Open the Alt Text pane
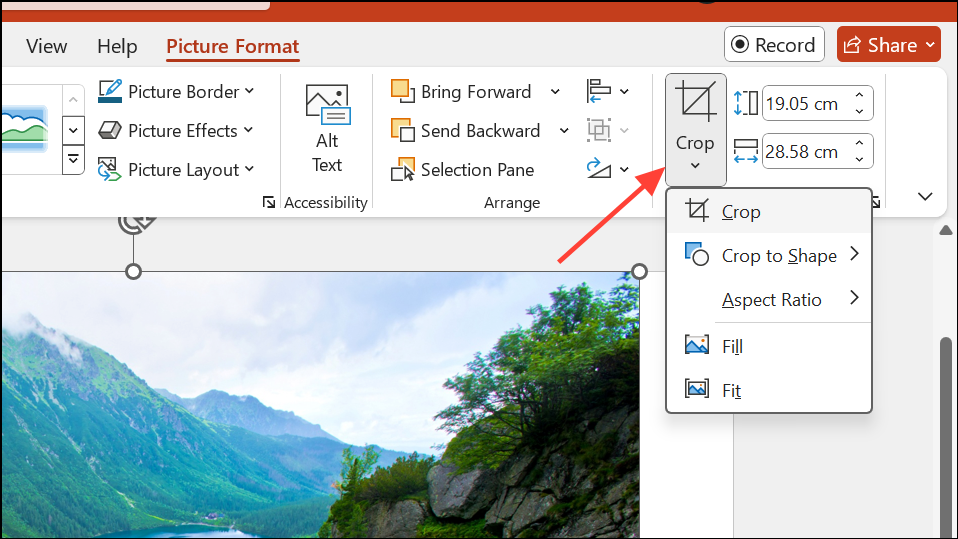 [327, 129]
